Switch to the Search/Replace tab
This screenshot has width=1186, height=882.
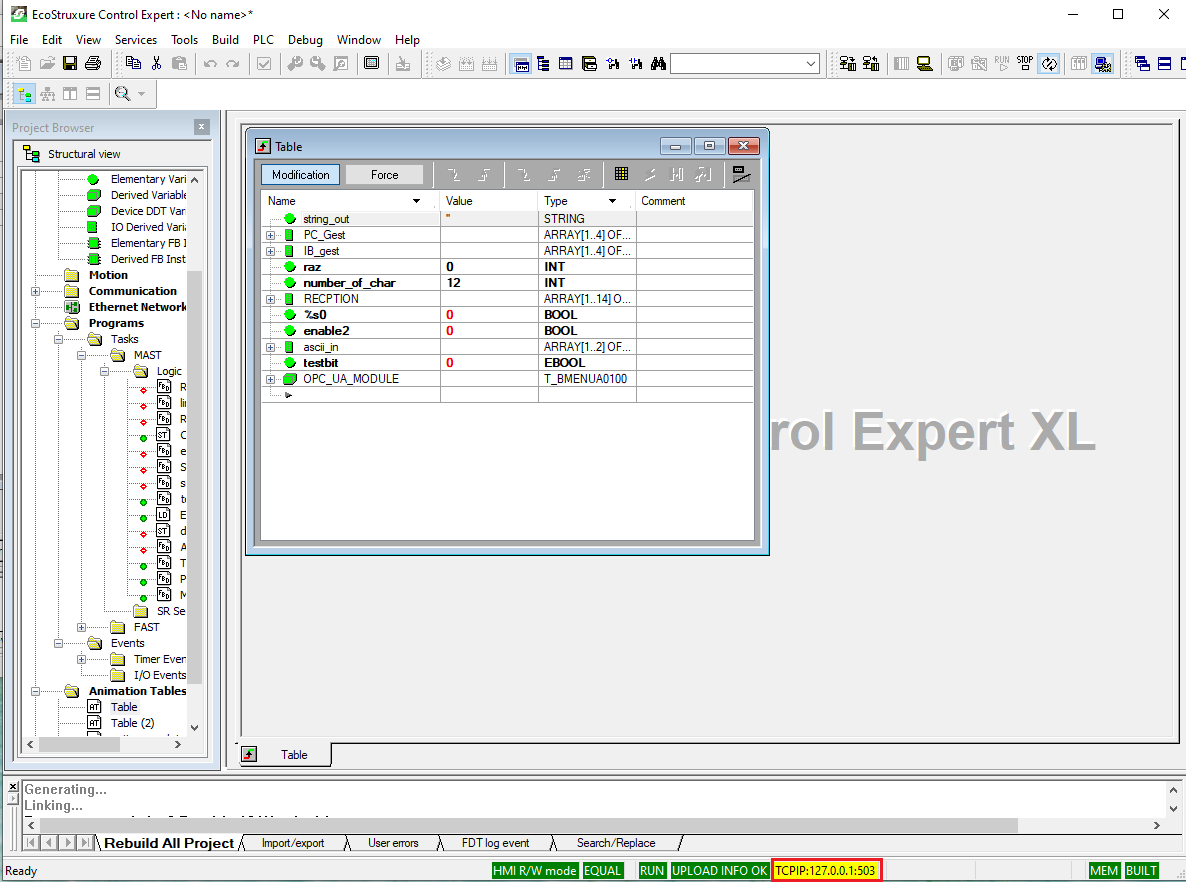pos(616,843)
